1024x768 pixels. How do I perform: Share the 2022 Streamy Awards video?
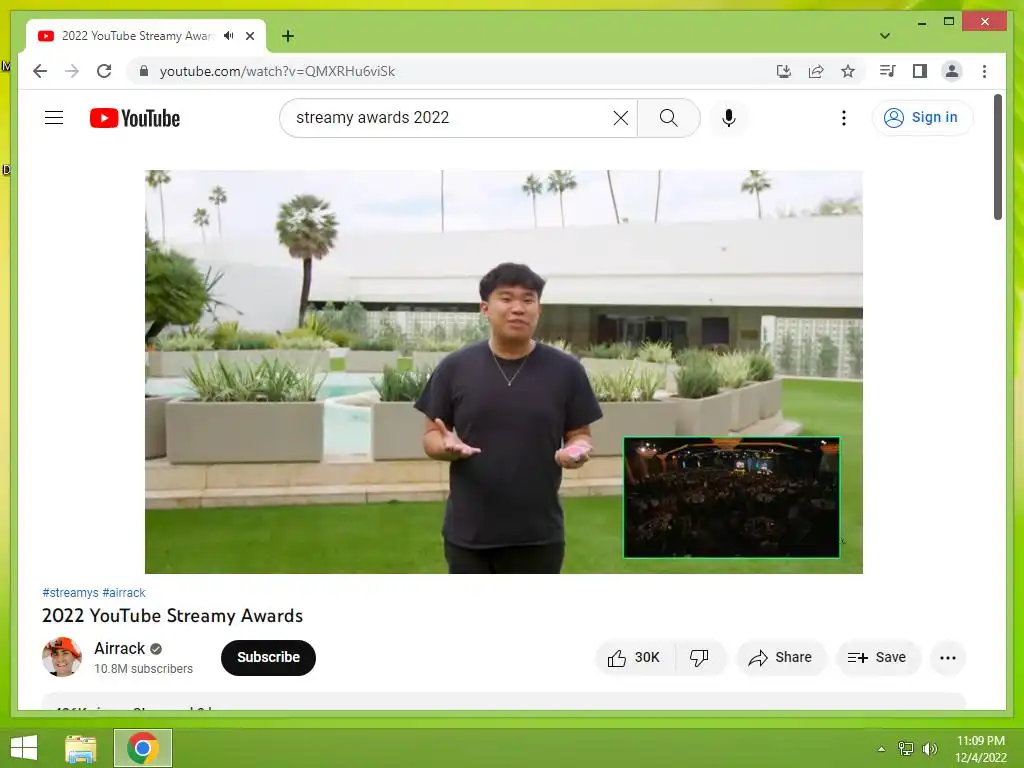781,658
